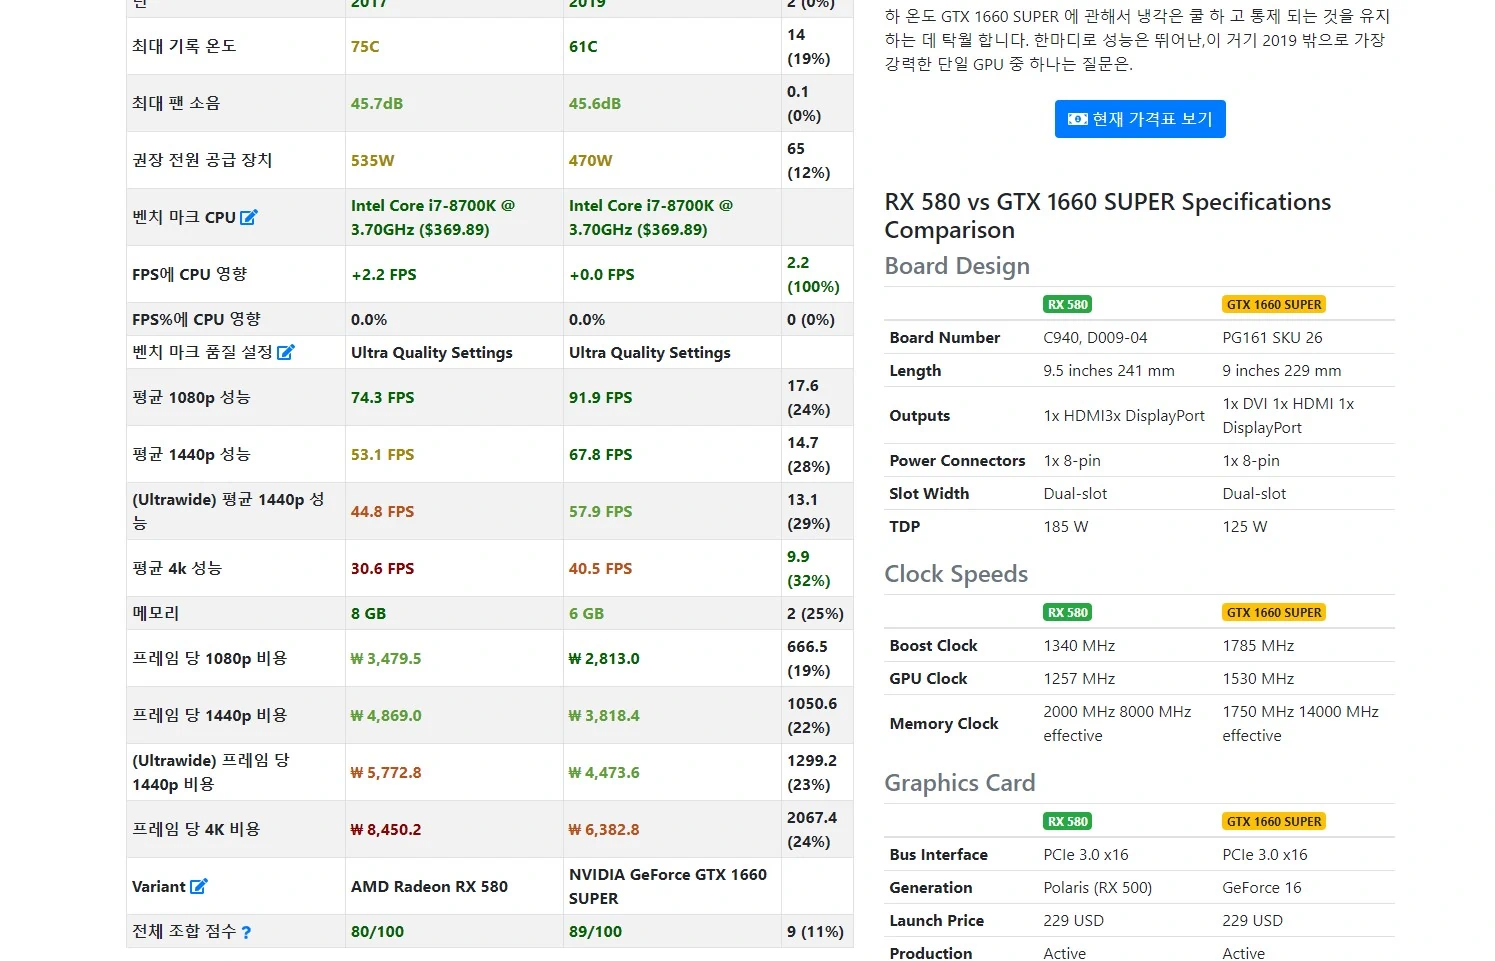Viewport: 1495px width, 961px height.
Task: Select 91.9 FPS in 평균 1080p 성능 row
Action: coord(600,397)
